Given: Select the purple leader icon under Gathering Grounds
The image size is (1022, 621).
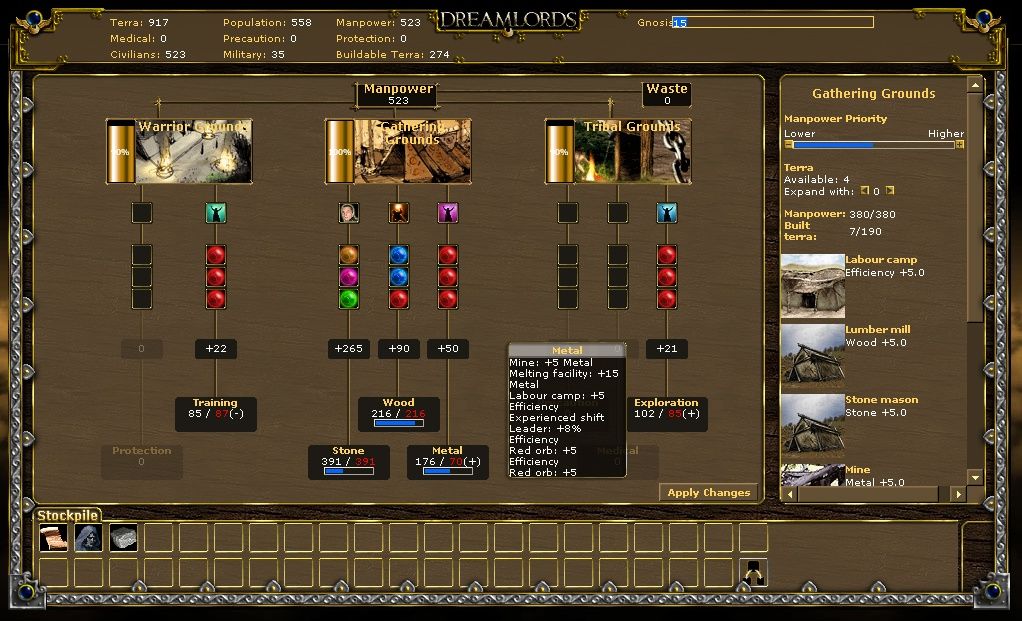Looking at the screenshot, I should [x=448, y=212].
